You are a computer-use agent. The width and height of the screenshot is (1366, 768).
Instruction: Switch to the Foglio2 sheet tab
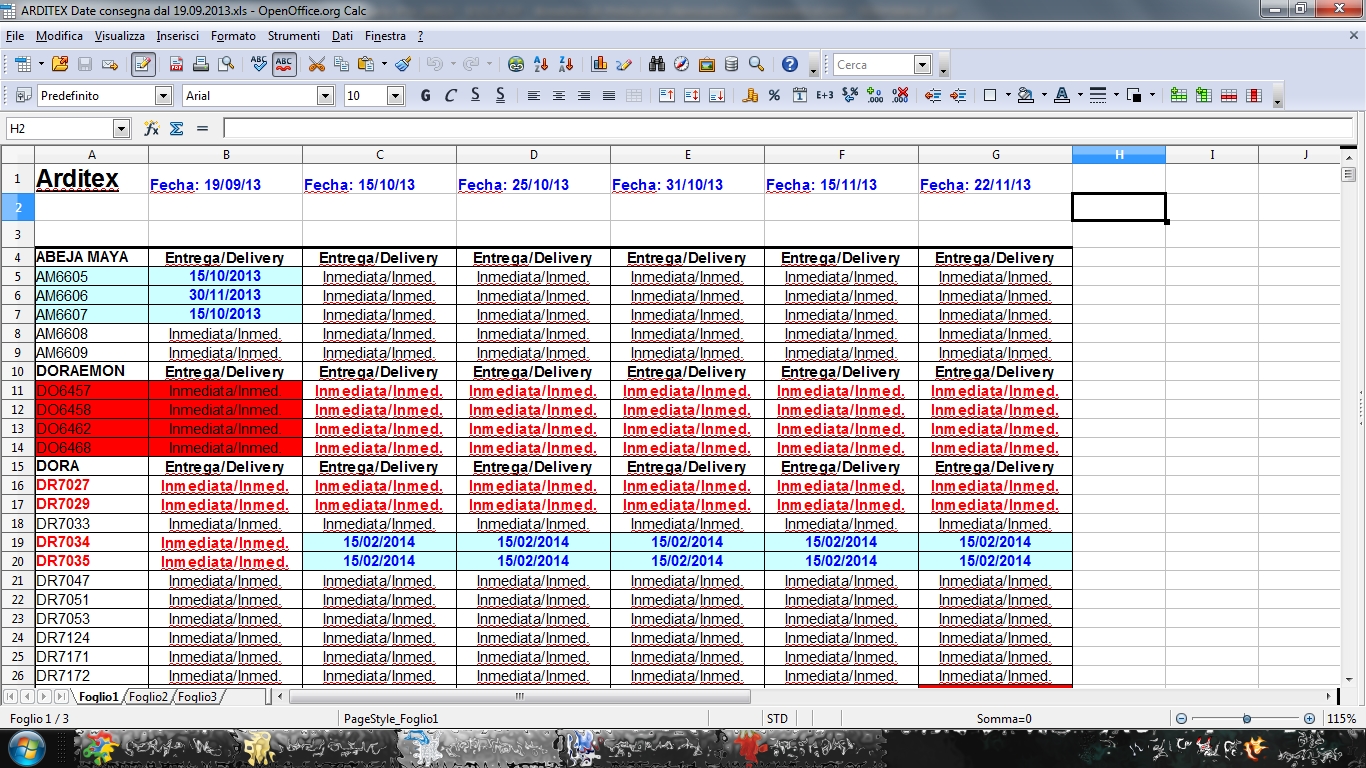pyautogui.click(x=148, y=697)
